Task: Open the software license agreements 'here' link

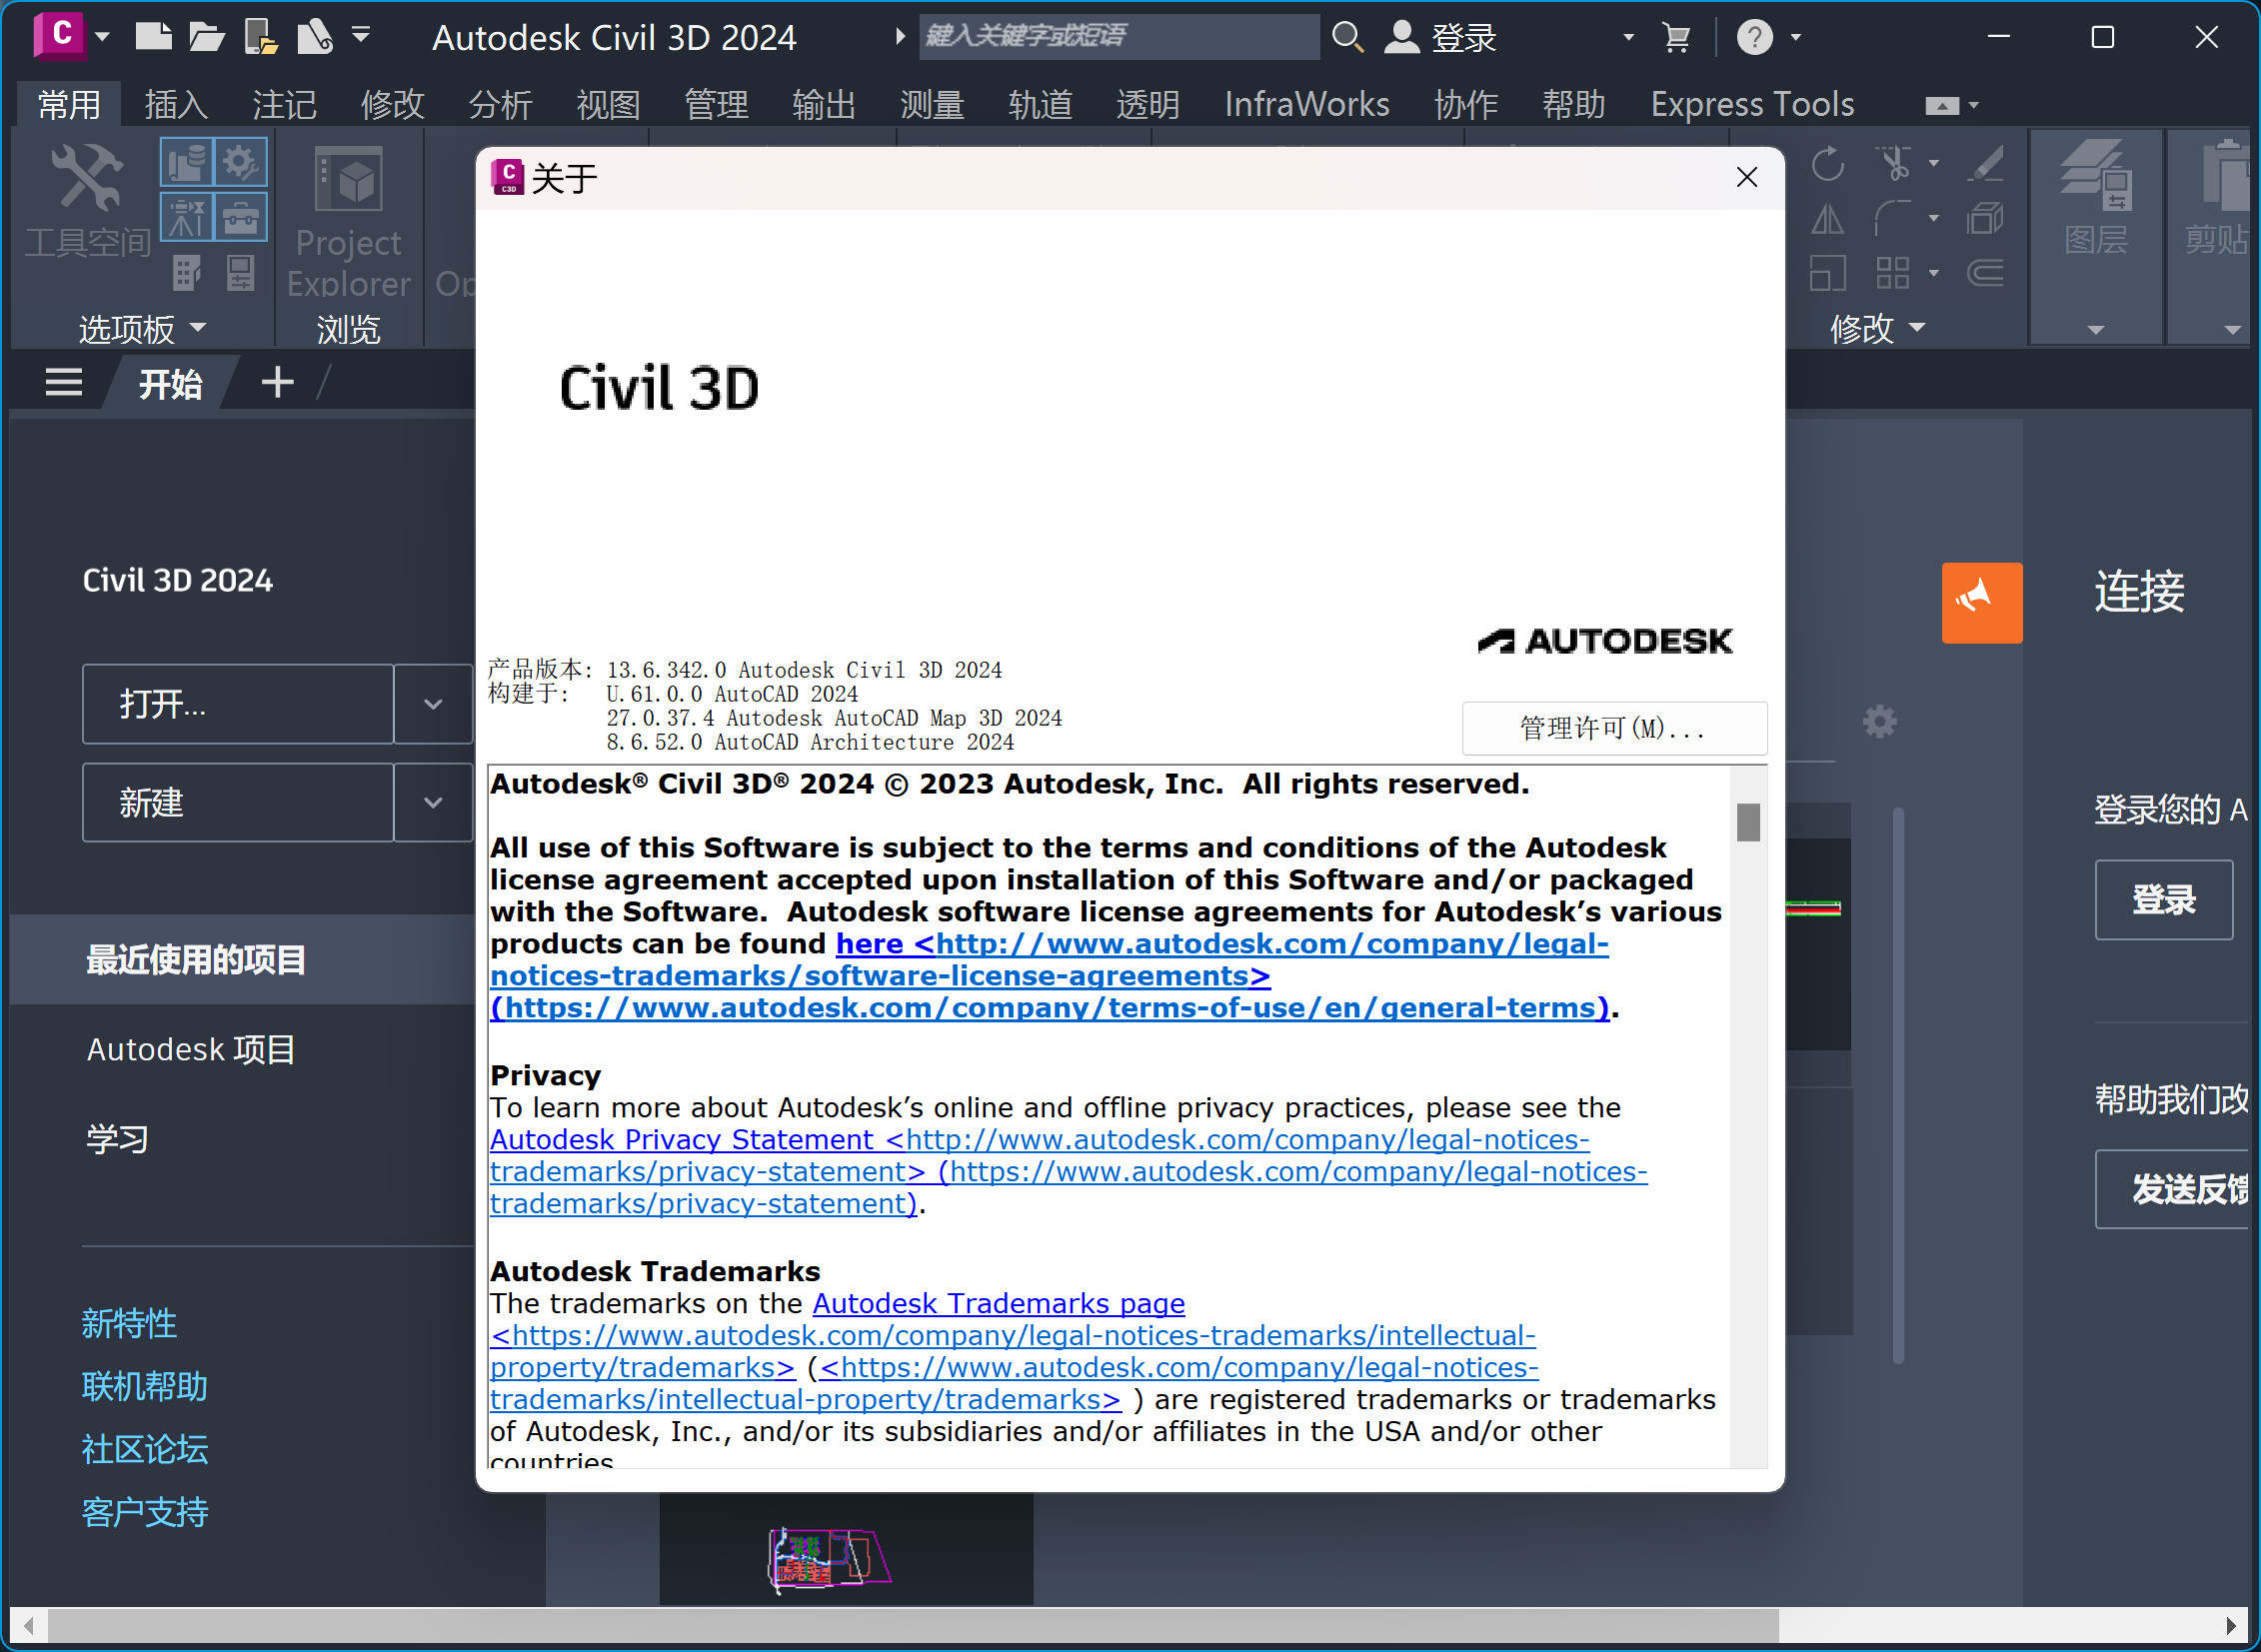Action: [869, 944]
